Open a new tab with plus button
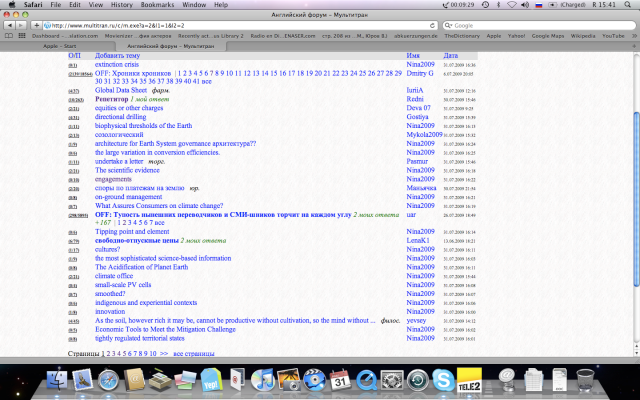 [x=634, y=46]
